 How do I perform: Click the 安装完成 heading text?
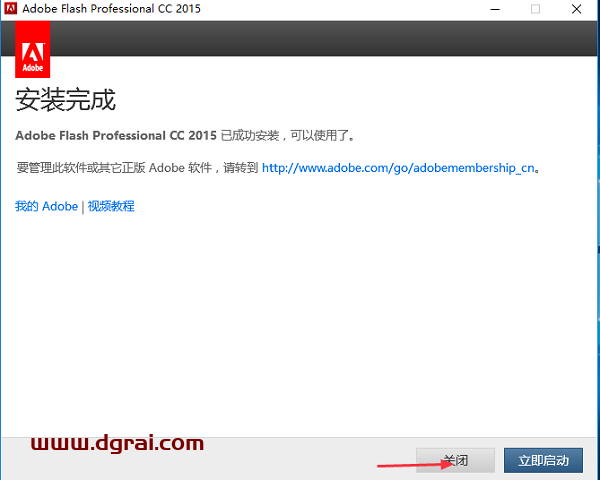pos(65,100)
